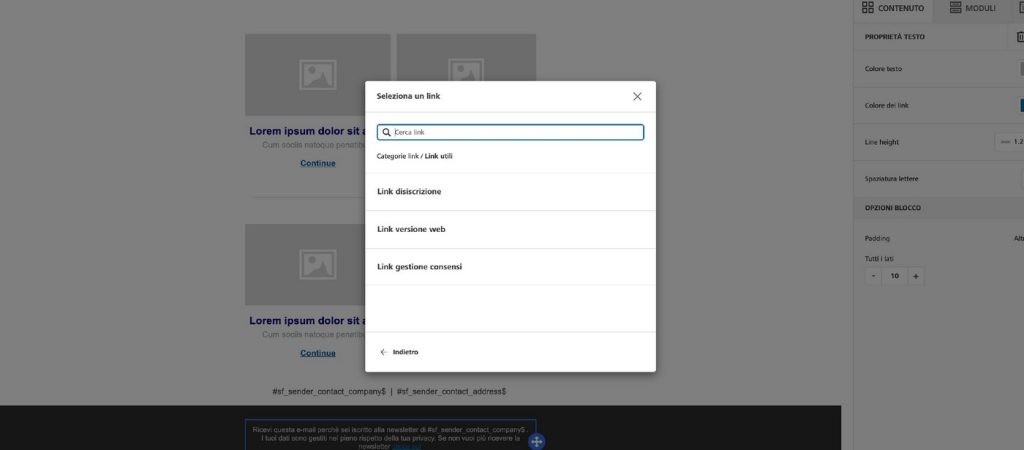Click the Seleziona un link title

(408, 96)
